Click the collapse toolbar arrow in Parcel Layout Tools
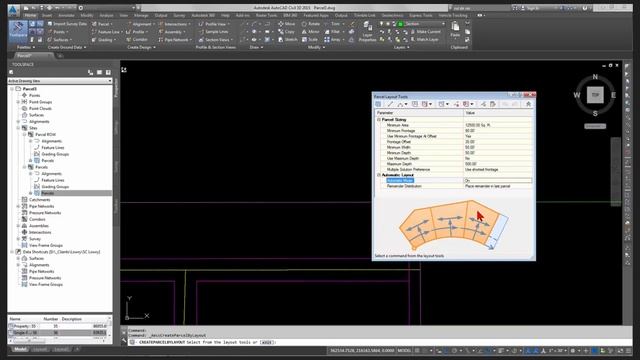Image resolution: width=640 pixels, height=360 pixels. (529, 104)
